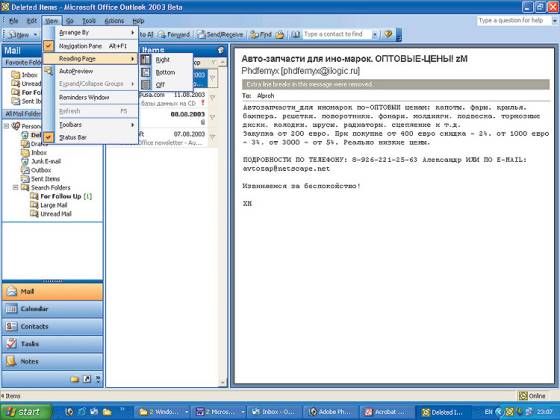Click flag on message dated 07.08.2003

[x=212, y=137]
